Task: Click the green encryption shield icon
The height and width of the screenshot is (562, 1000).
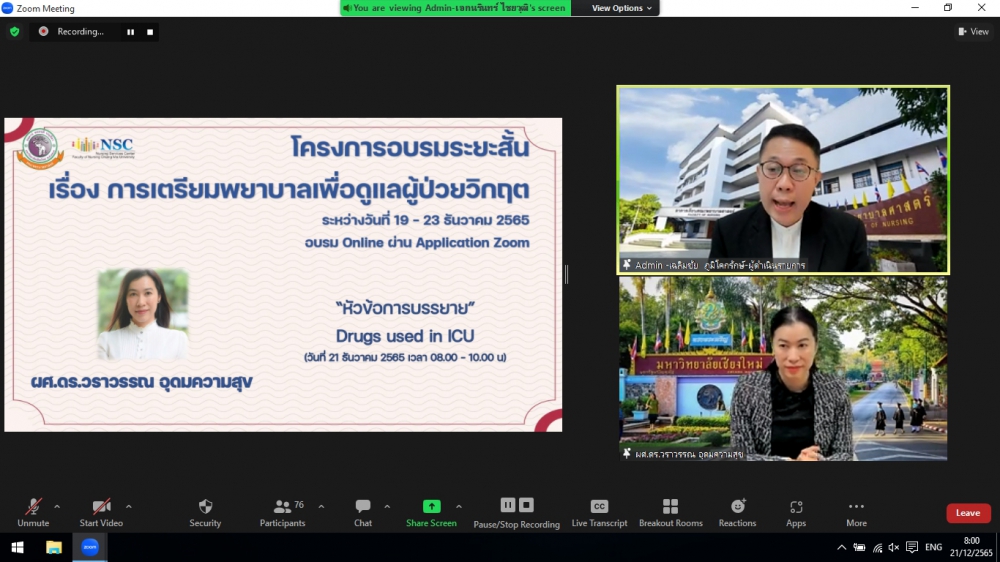Action: (x=14, y=32)
